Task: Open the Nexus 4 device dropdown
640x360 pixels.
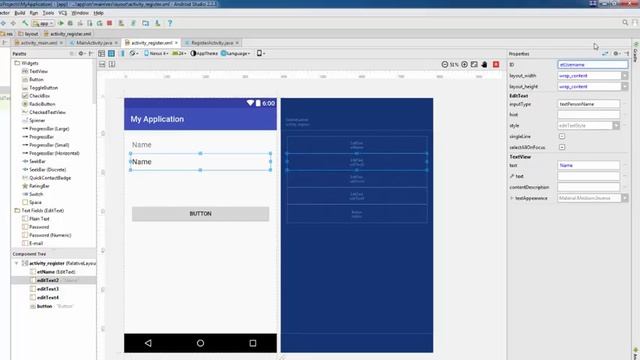Action: [156, 53]
